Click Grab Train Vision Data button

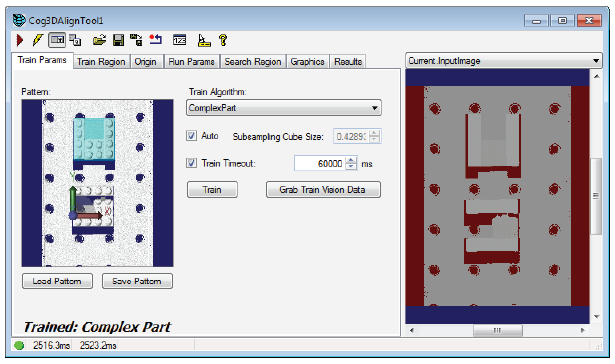(323, 190)
